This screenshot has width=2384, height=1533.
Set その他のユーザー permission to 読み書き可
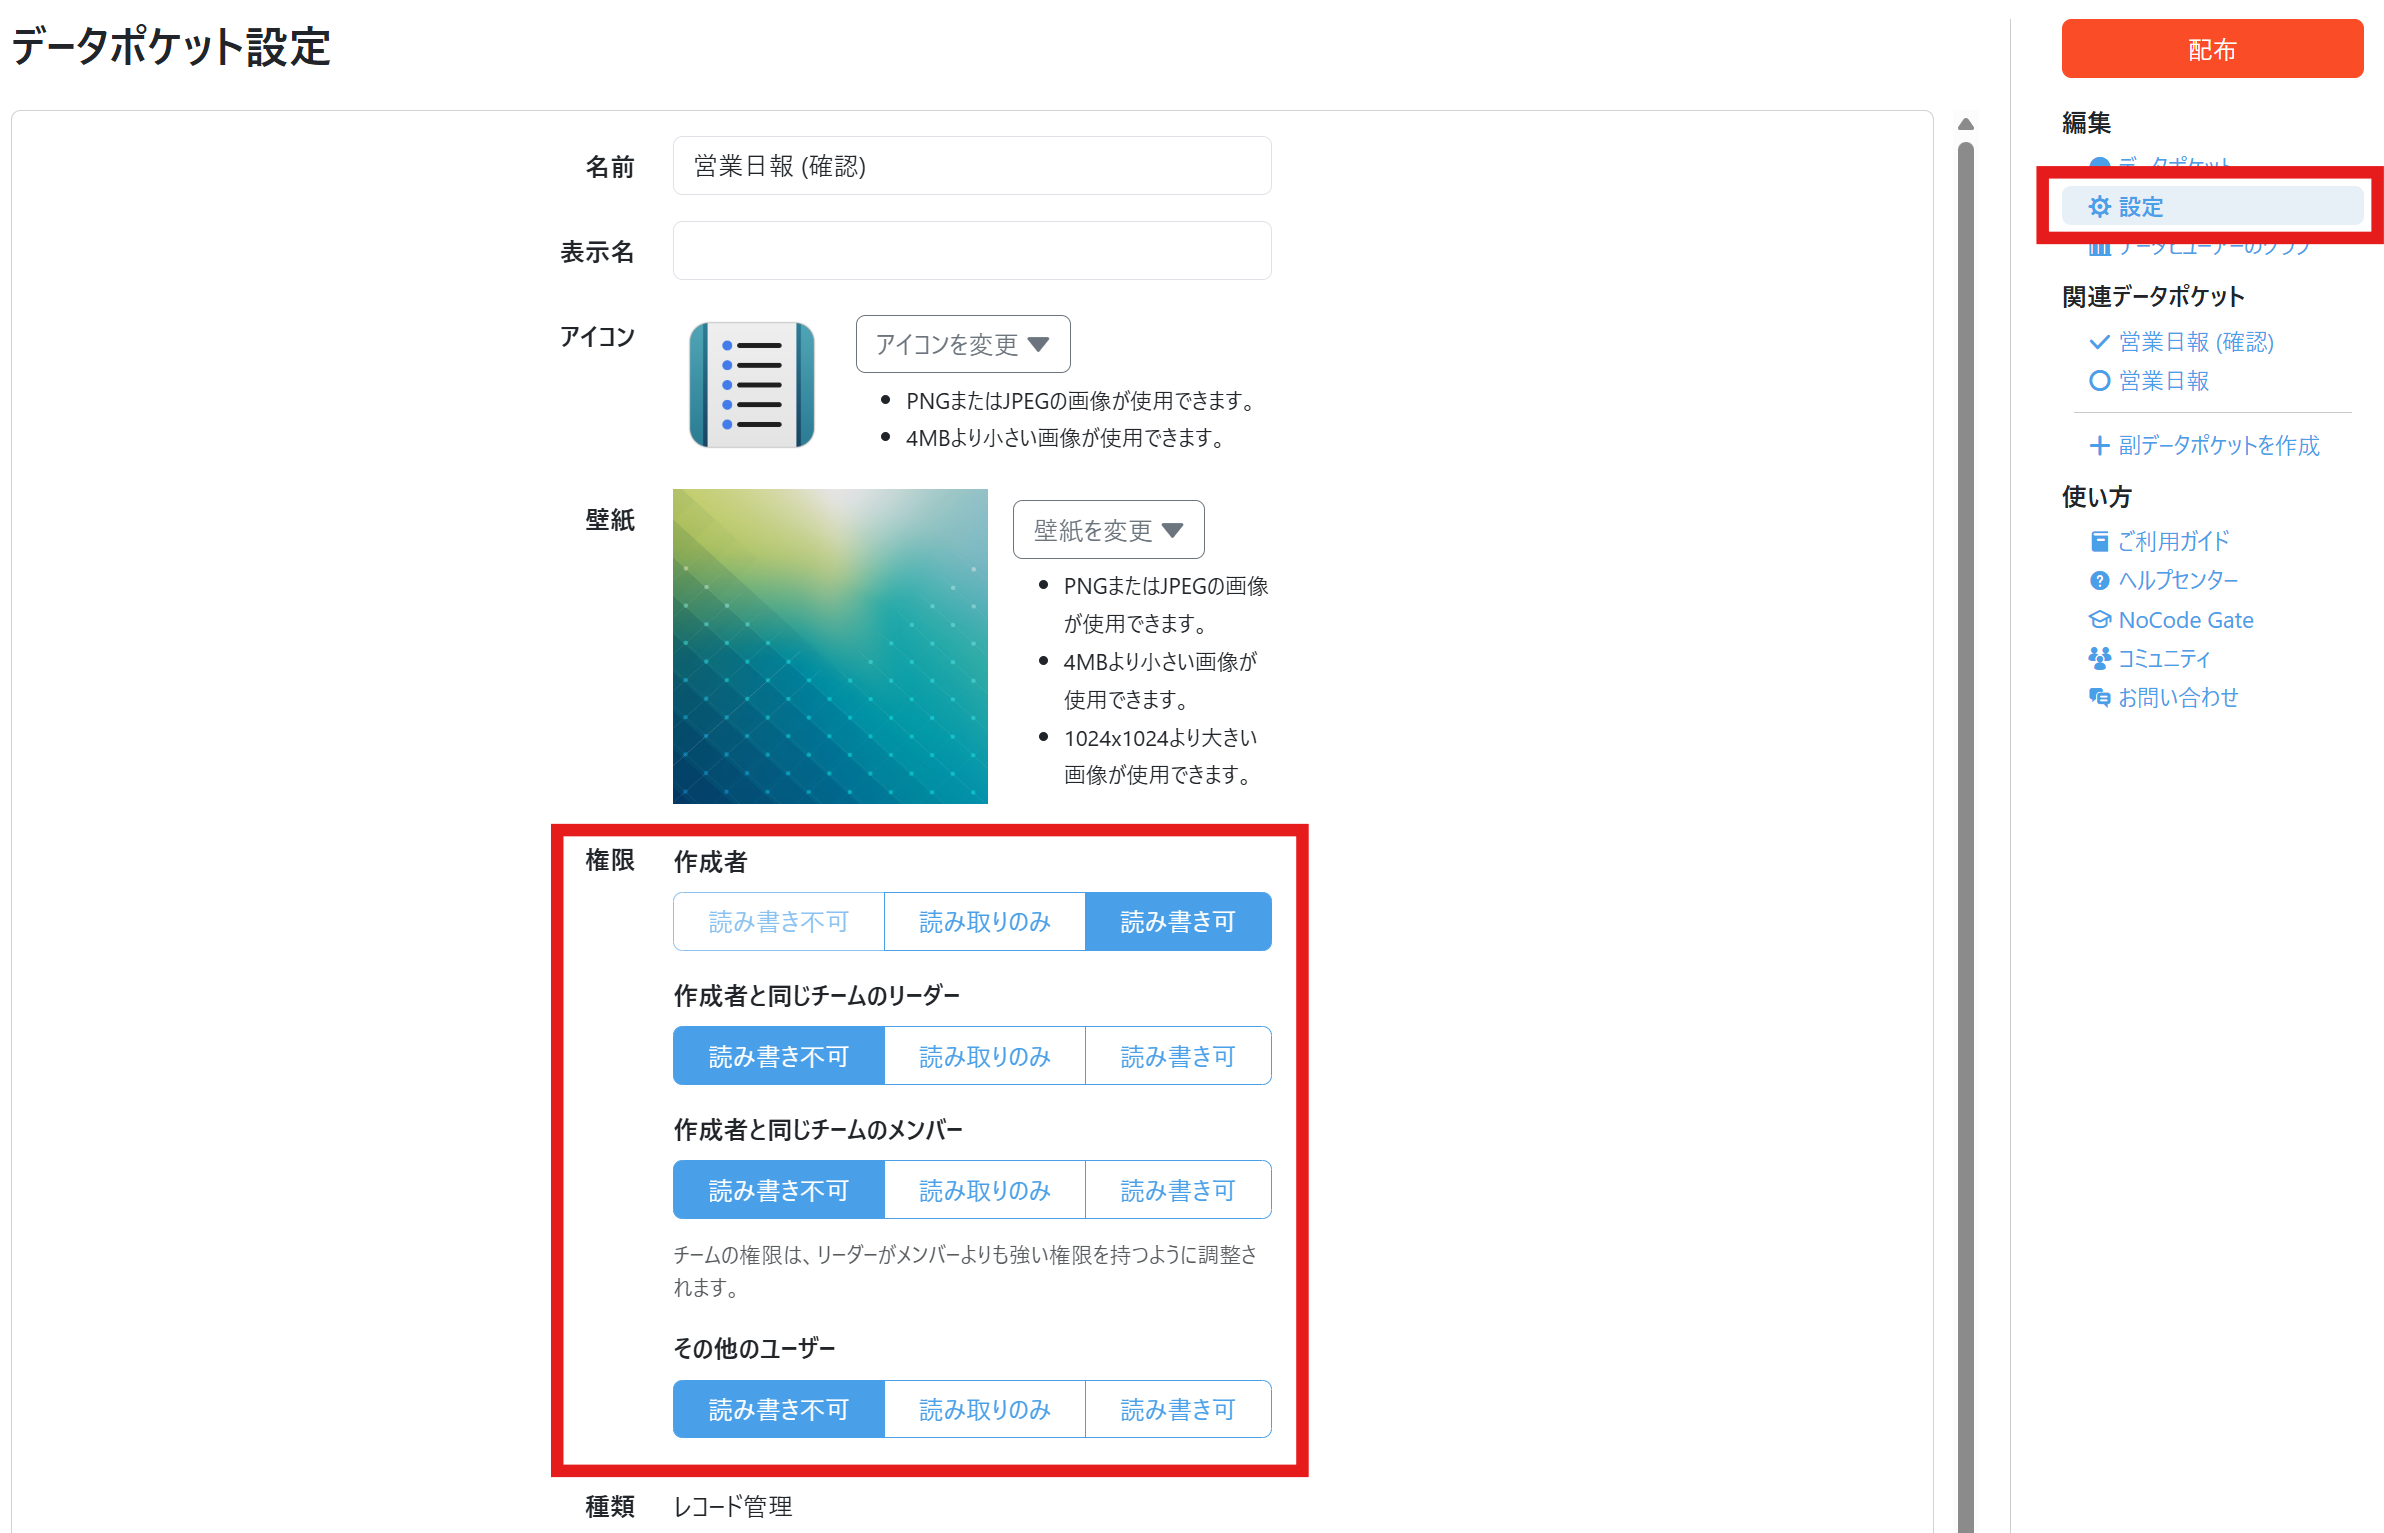1177,1409
